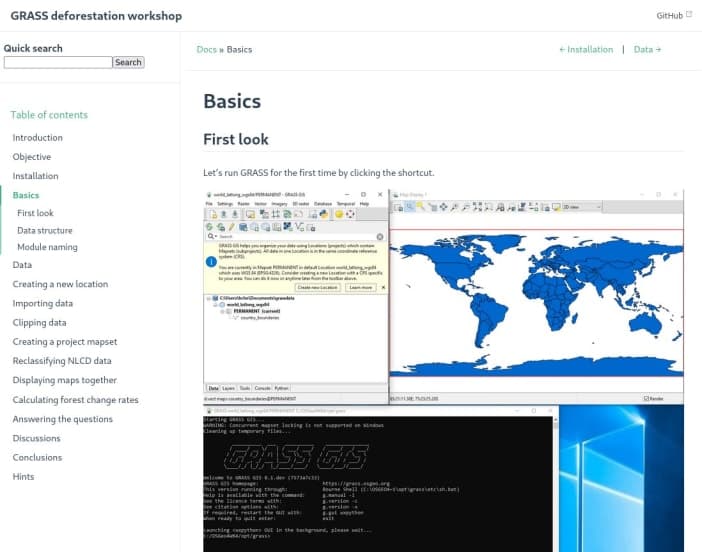Jump to Data structure subsection
The height and width of the screenshot is (552, 702).
point(45,230)
